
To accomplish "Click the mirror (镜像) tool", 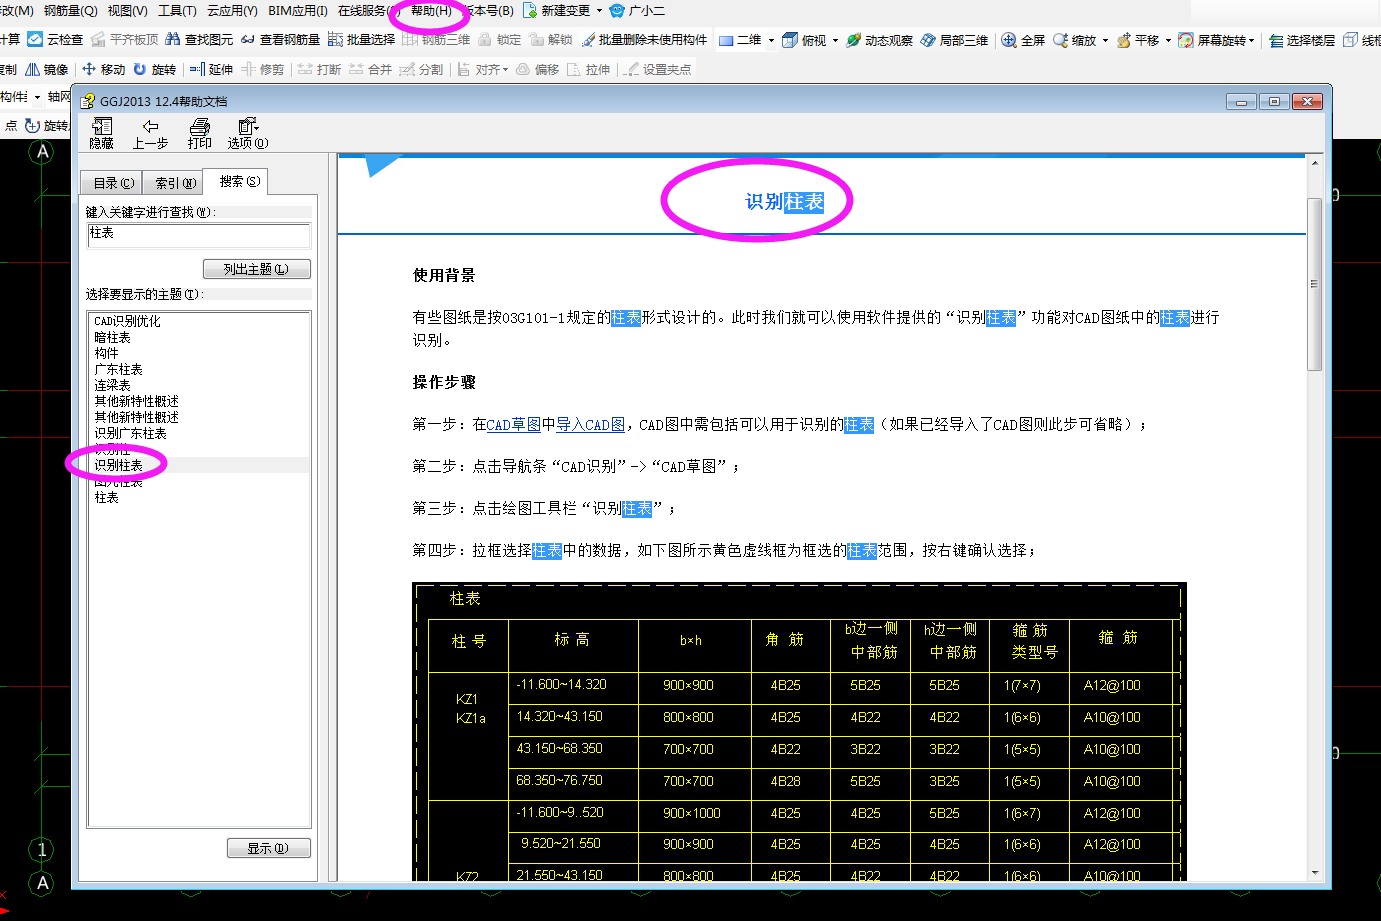I will tap(47, 69).
